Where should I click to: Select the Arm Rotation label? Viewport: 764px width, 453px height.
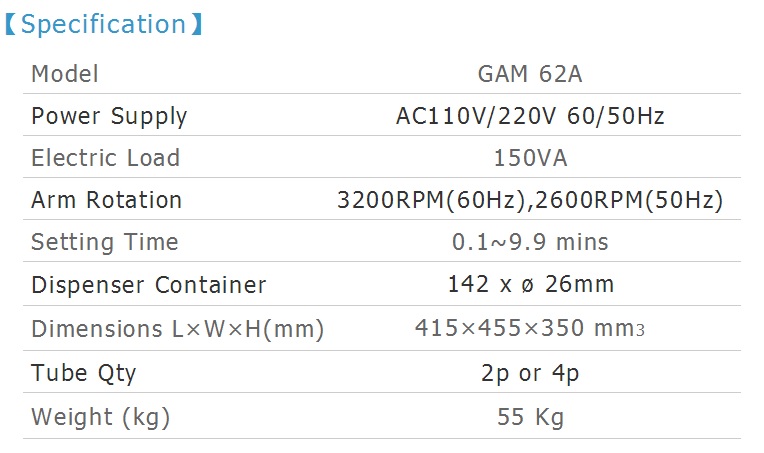click(107, 200)
